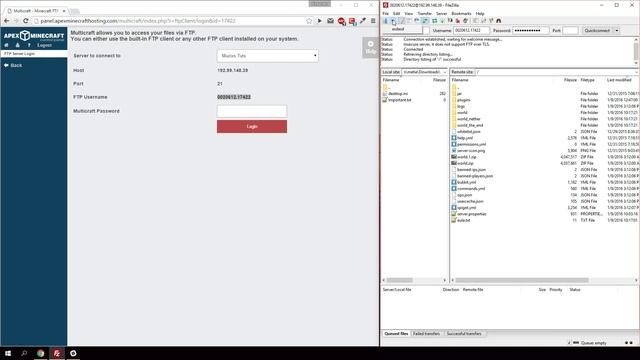Toggle FileZilla message log display

(402, 20)
